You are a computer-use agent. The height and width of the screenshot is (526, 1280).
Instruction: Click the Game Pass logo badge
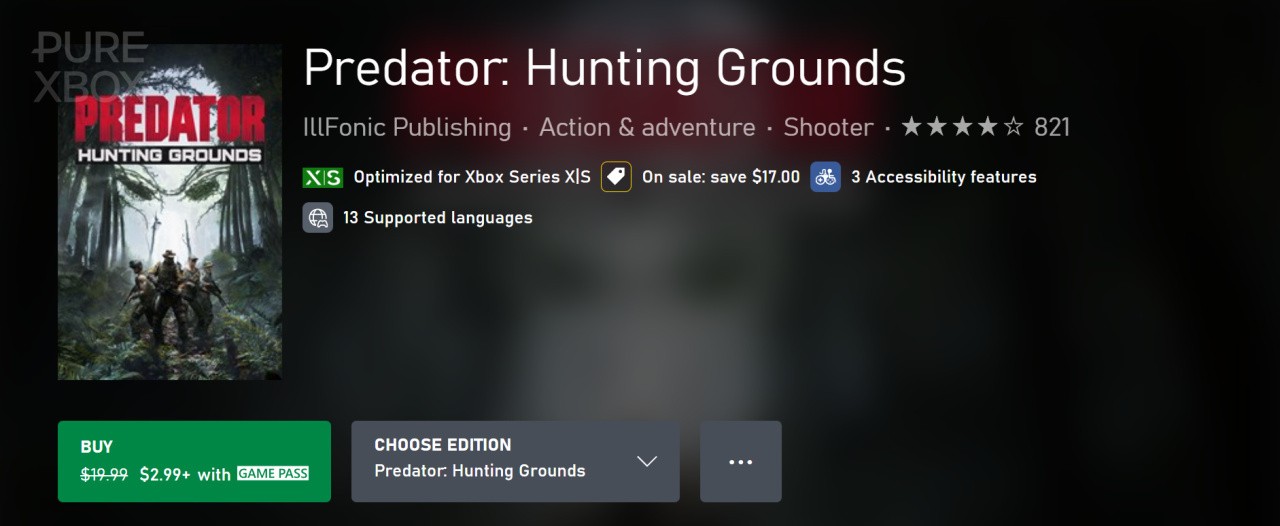point(272,474)
